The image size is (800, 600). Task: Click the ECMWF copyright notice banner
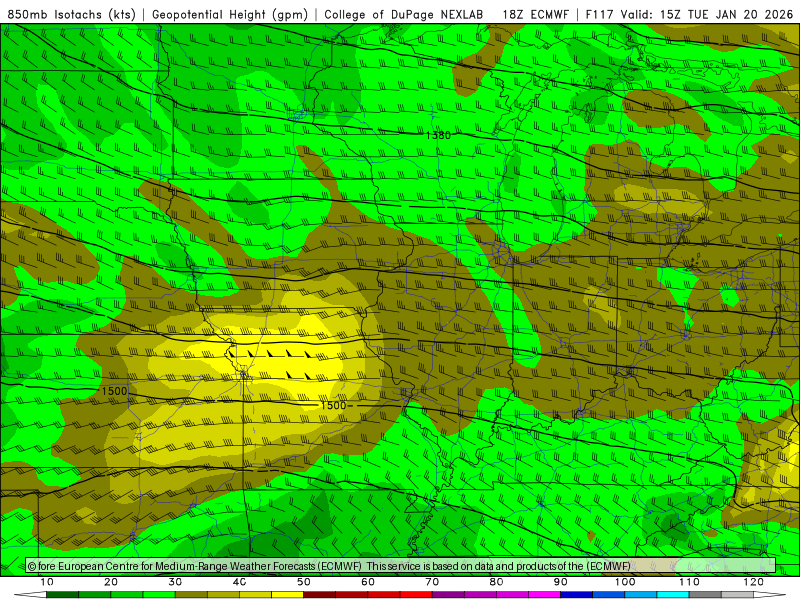coord(401,566)
